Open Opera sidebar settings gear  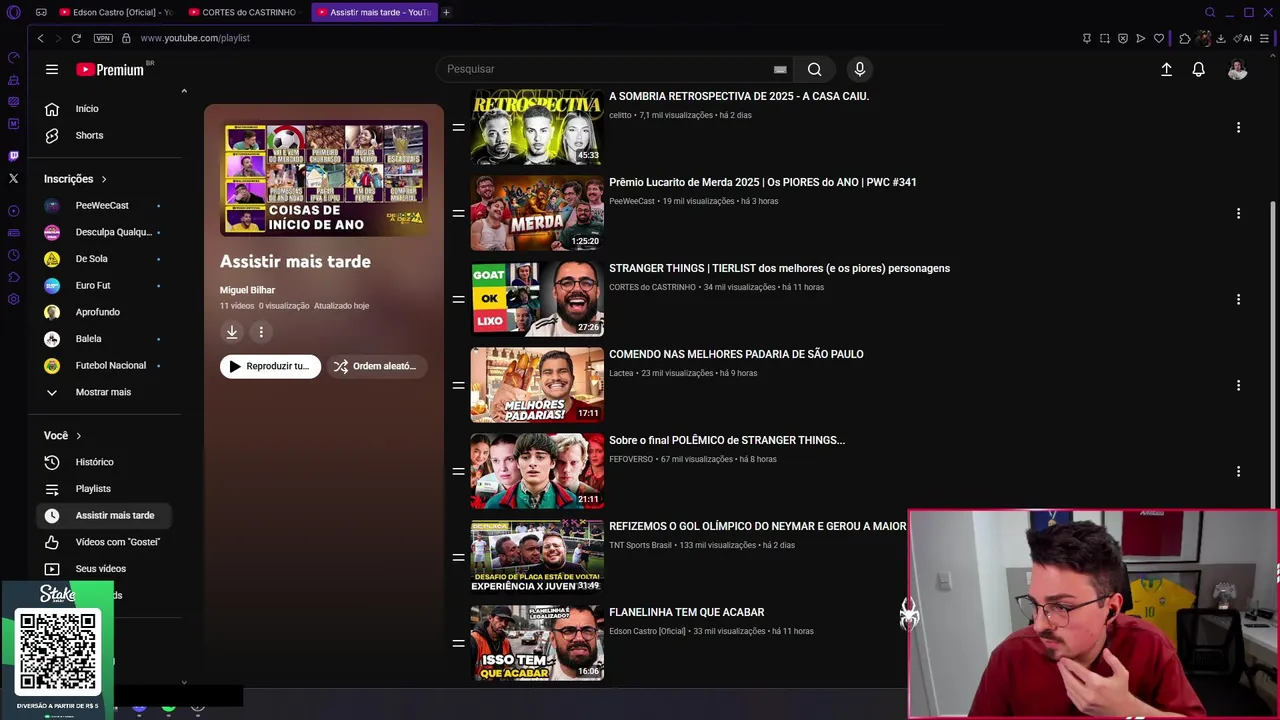click(13, 299)
